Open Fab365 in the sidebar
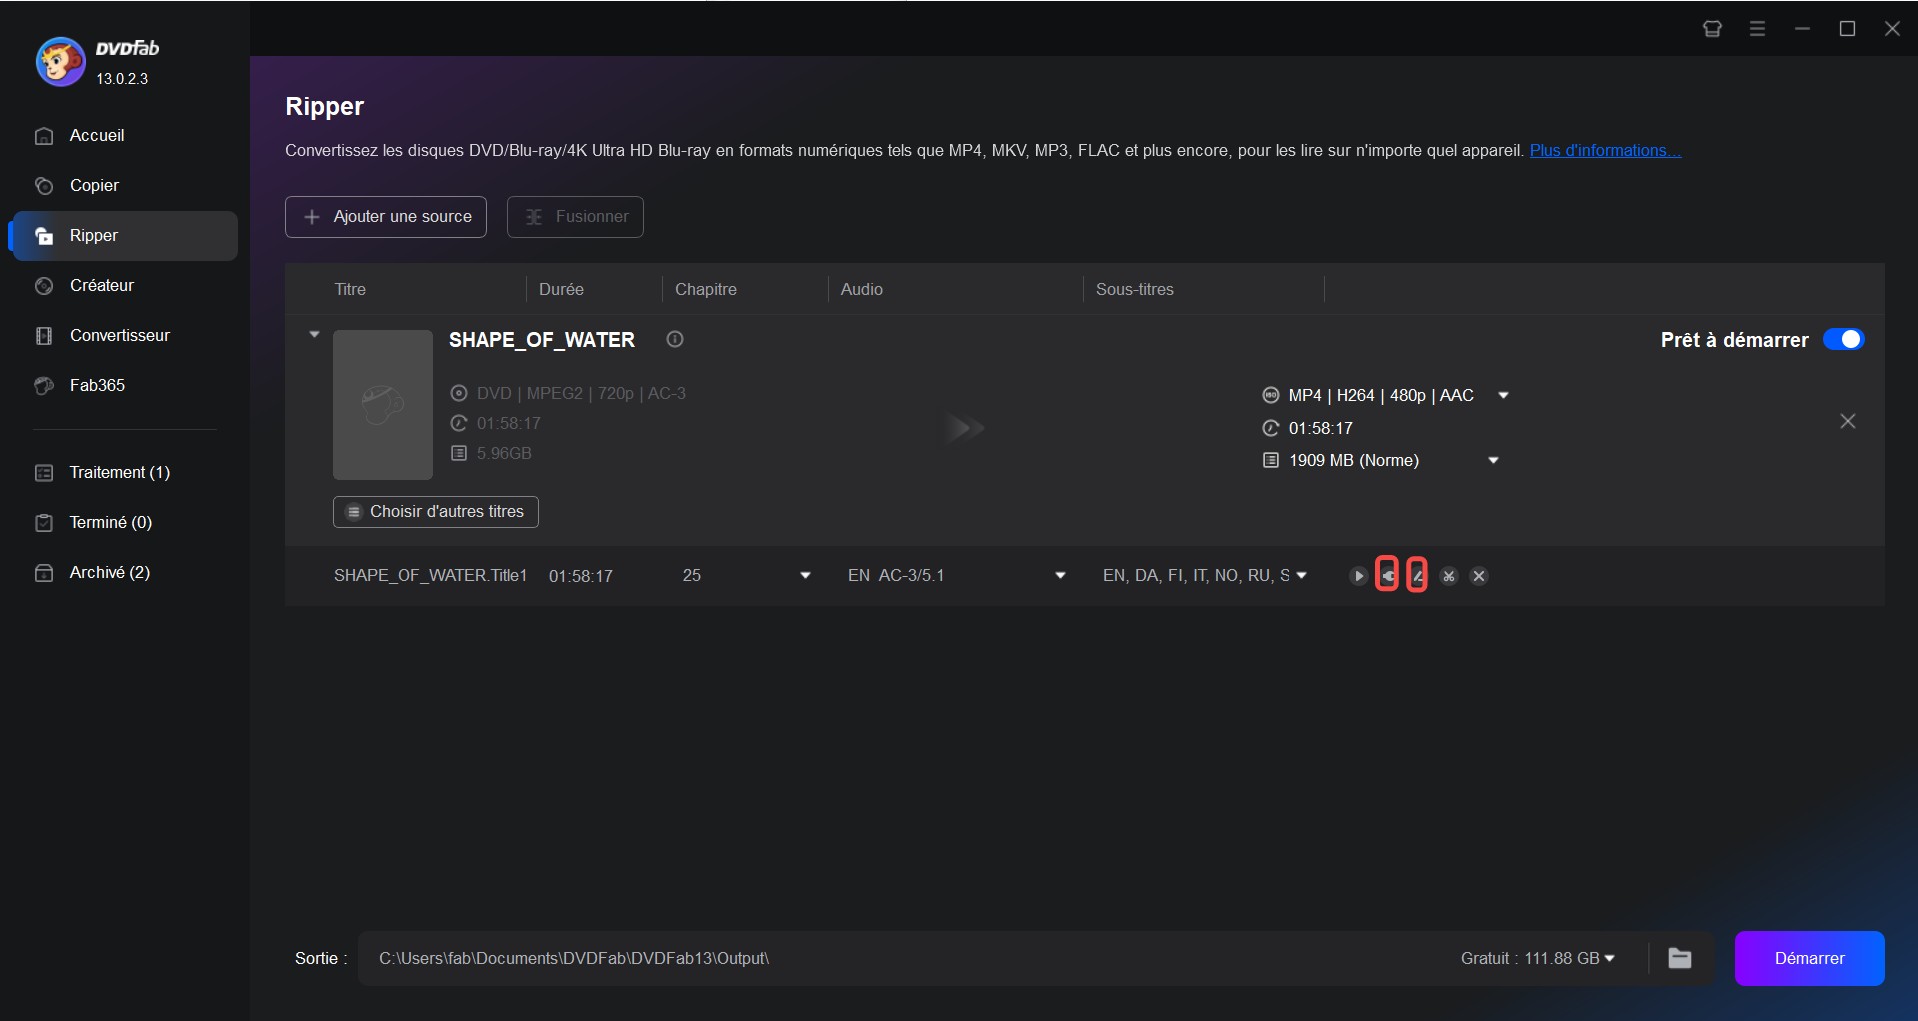Screen dimensions: 1918x1021 pos(123,386)
